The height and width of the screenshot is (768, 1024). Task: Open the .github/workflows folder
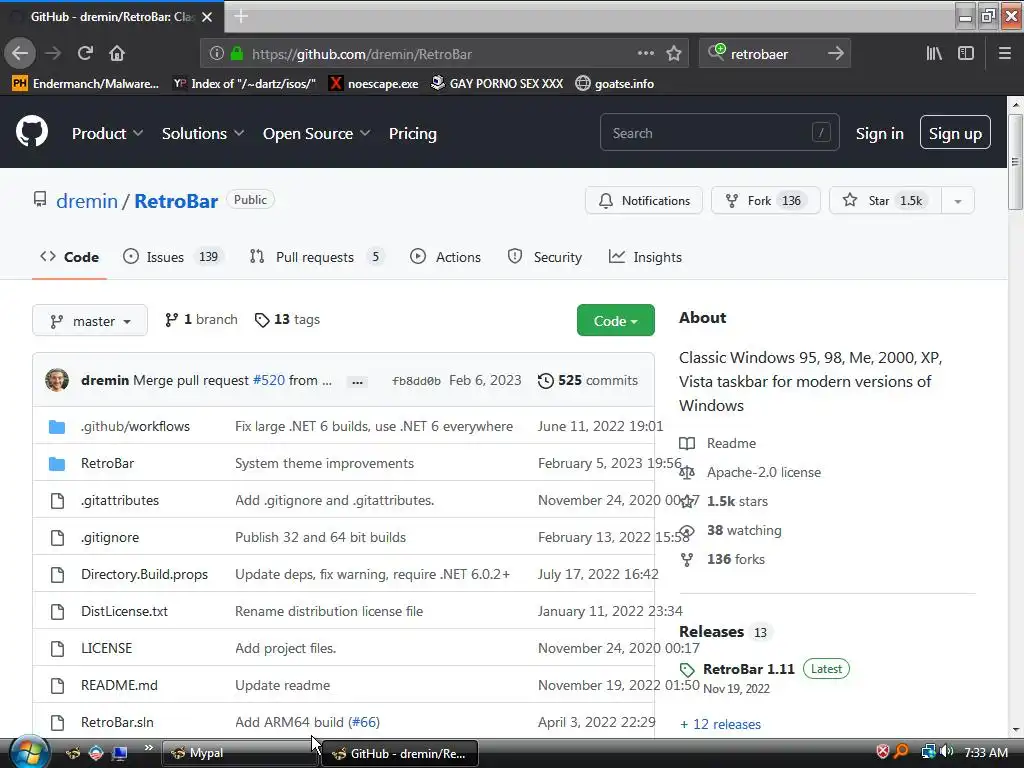coord(135,426)
